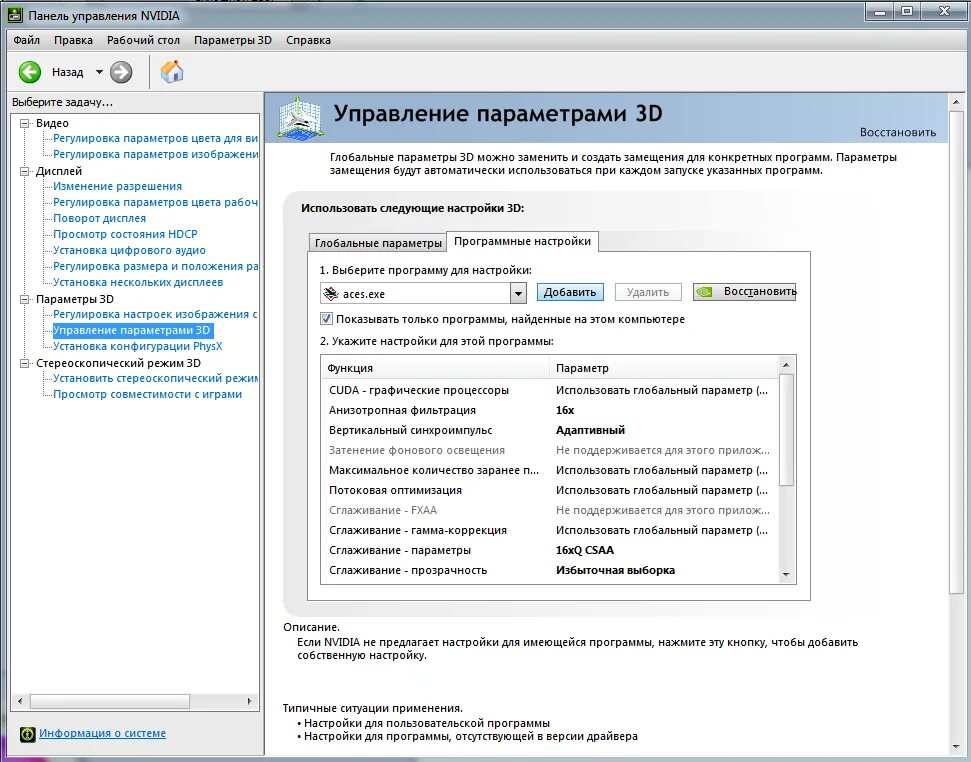Select Регулировка параметров изображения item under Видео
971x762 pixels.
point(155,154)
